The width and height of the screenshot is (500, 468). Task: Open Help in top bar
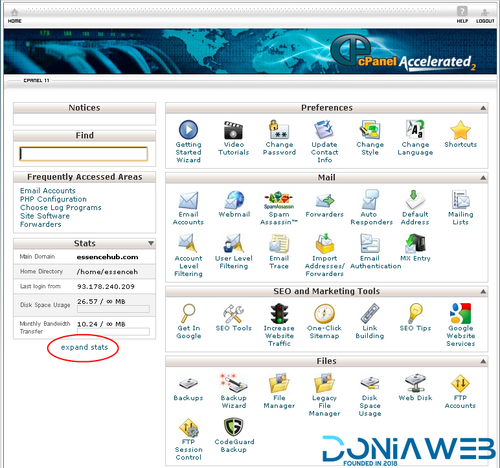coord(462,15)
